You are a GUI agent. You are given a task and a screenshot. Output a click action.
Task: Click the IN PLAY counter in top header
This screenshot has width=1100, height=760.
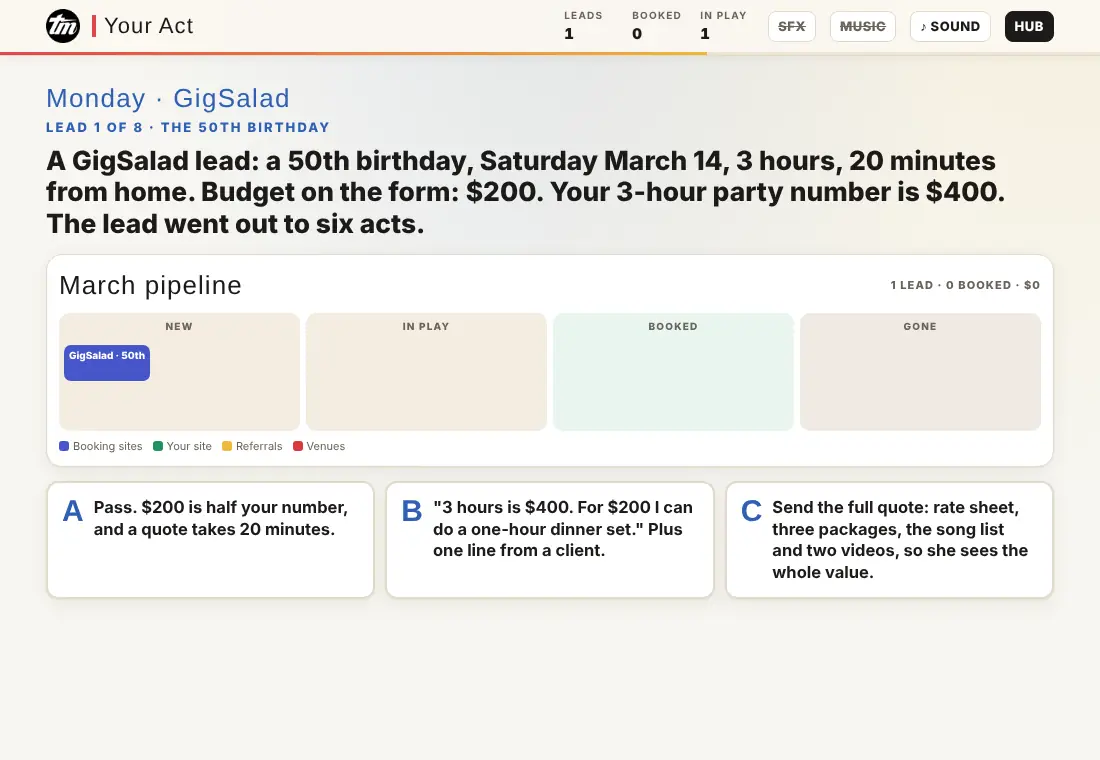click(723, 25)
